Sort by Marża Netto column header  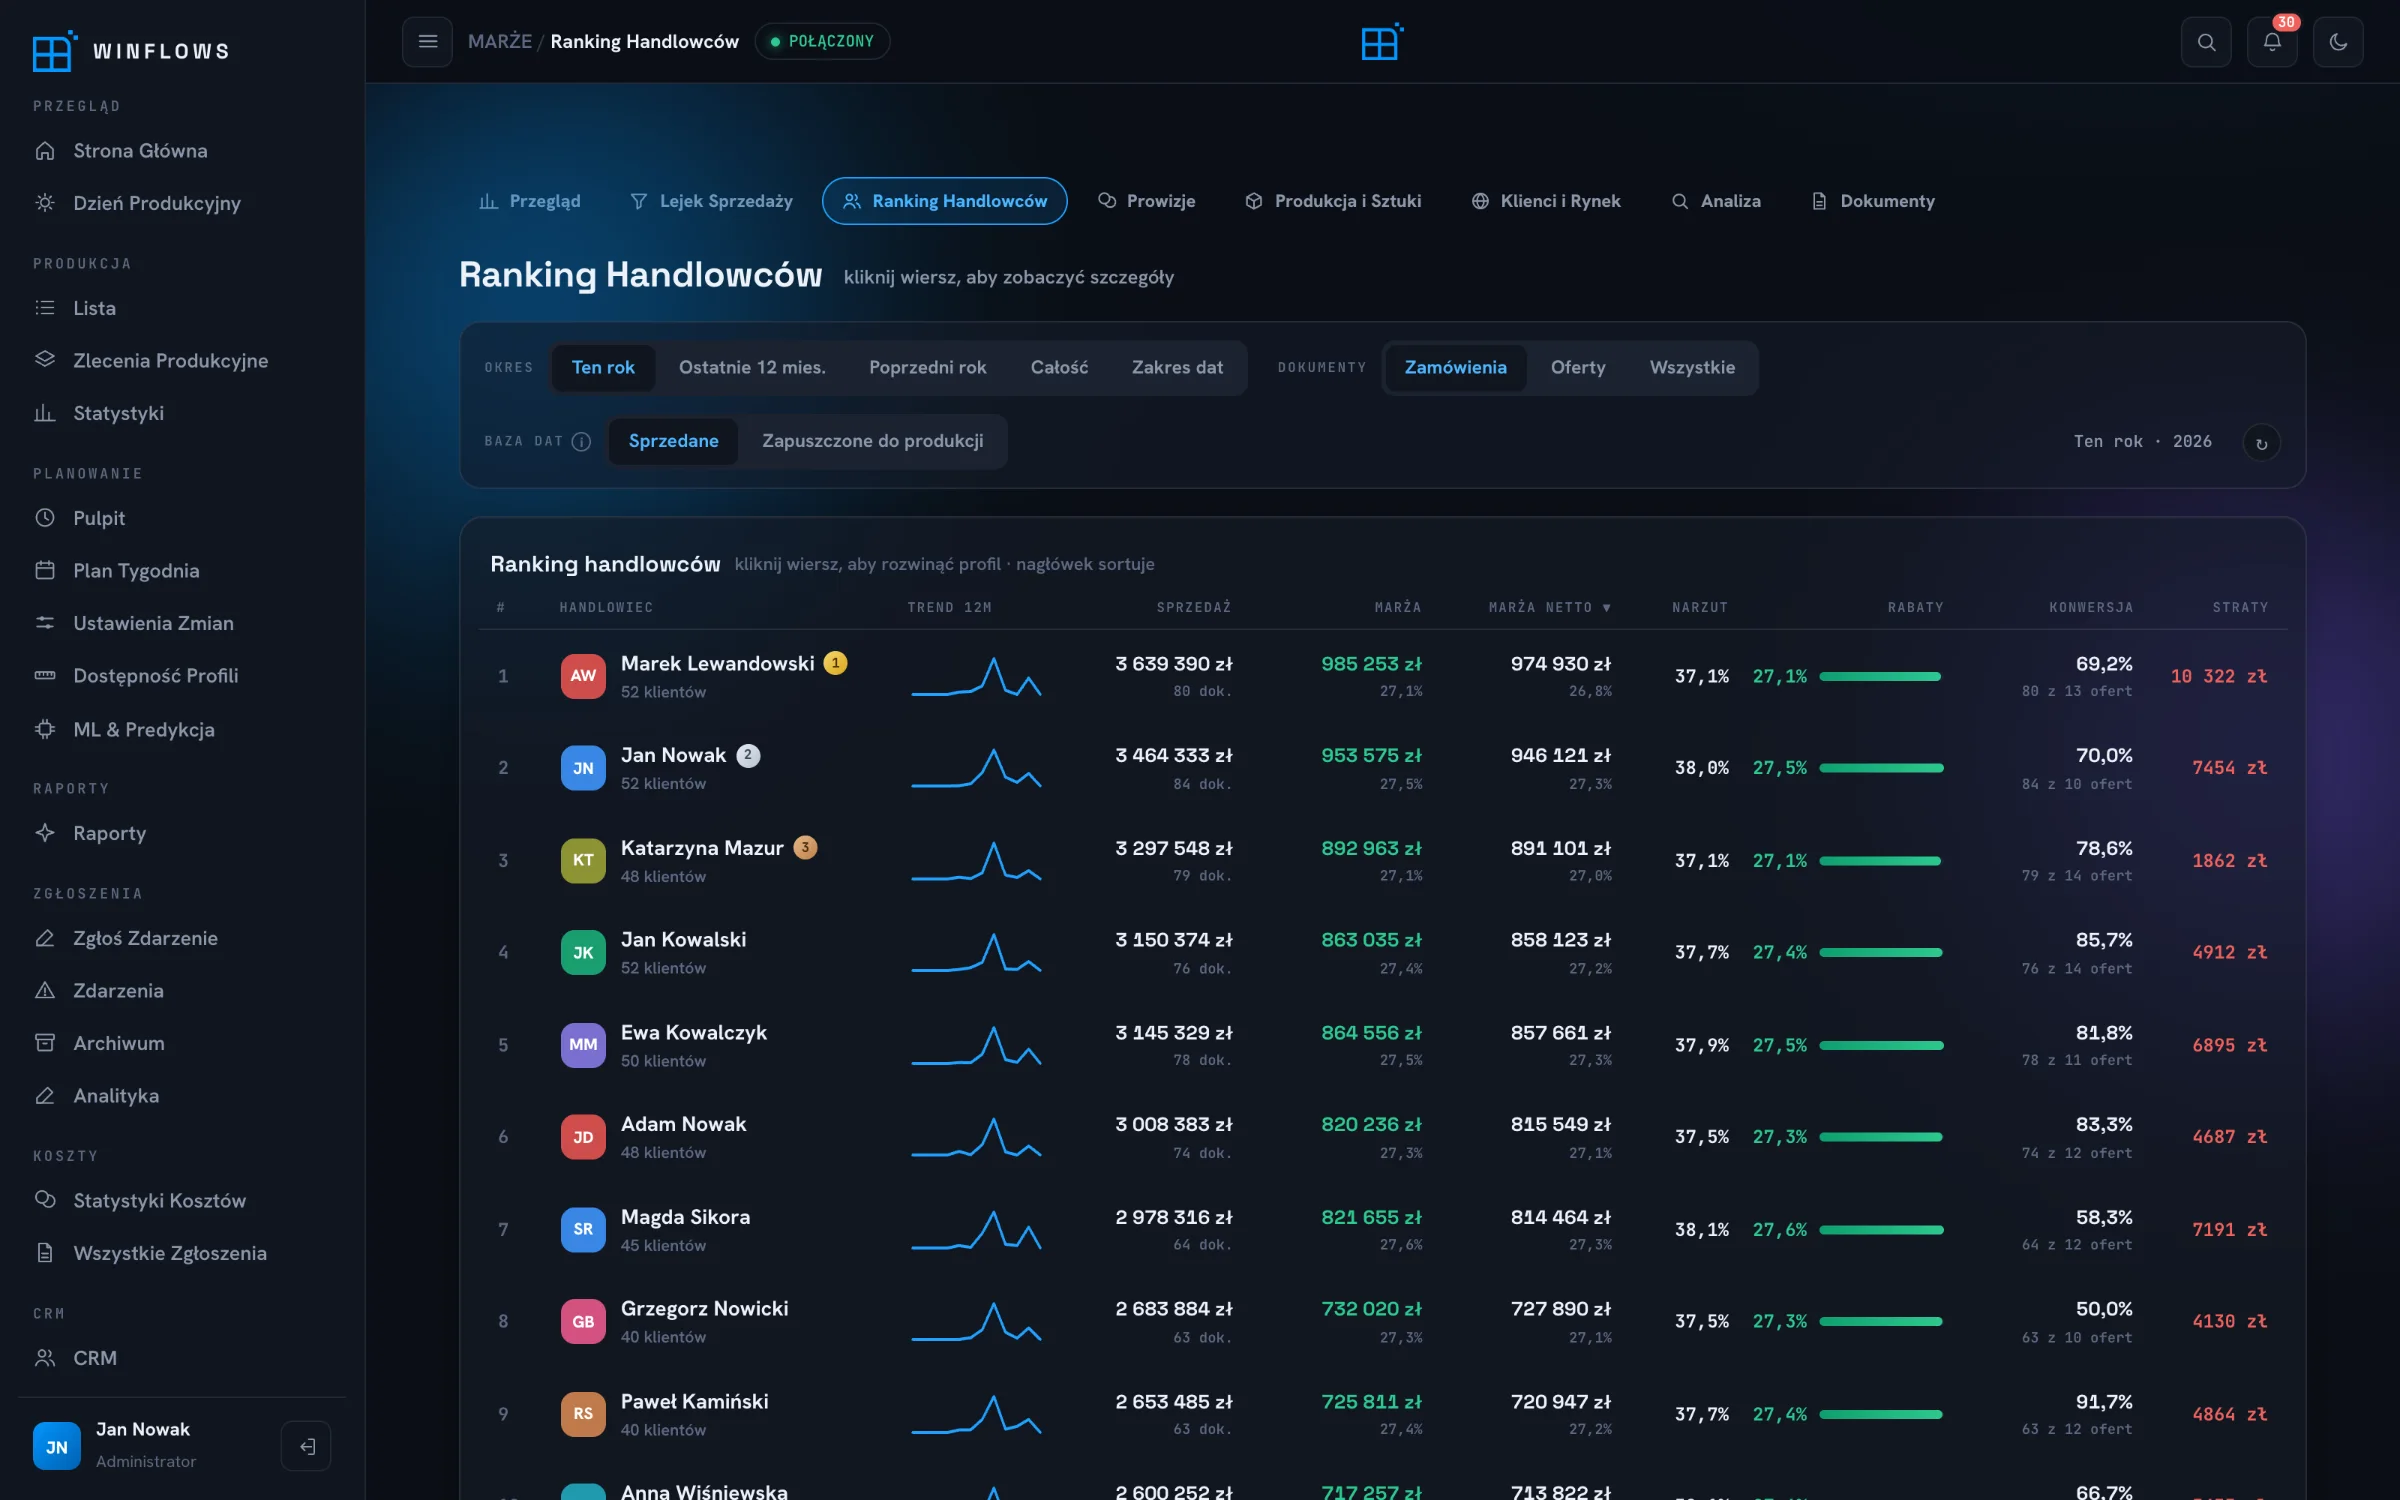[1550, 608]
